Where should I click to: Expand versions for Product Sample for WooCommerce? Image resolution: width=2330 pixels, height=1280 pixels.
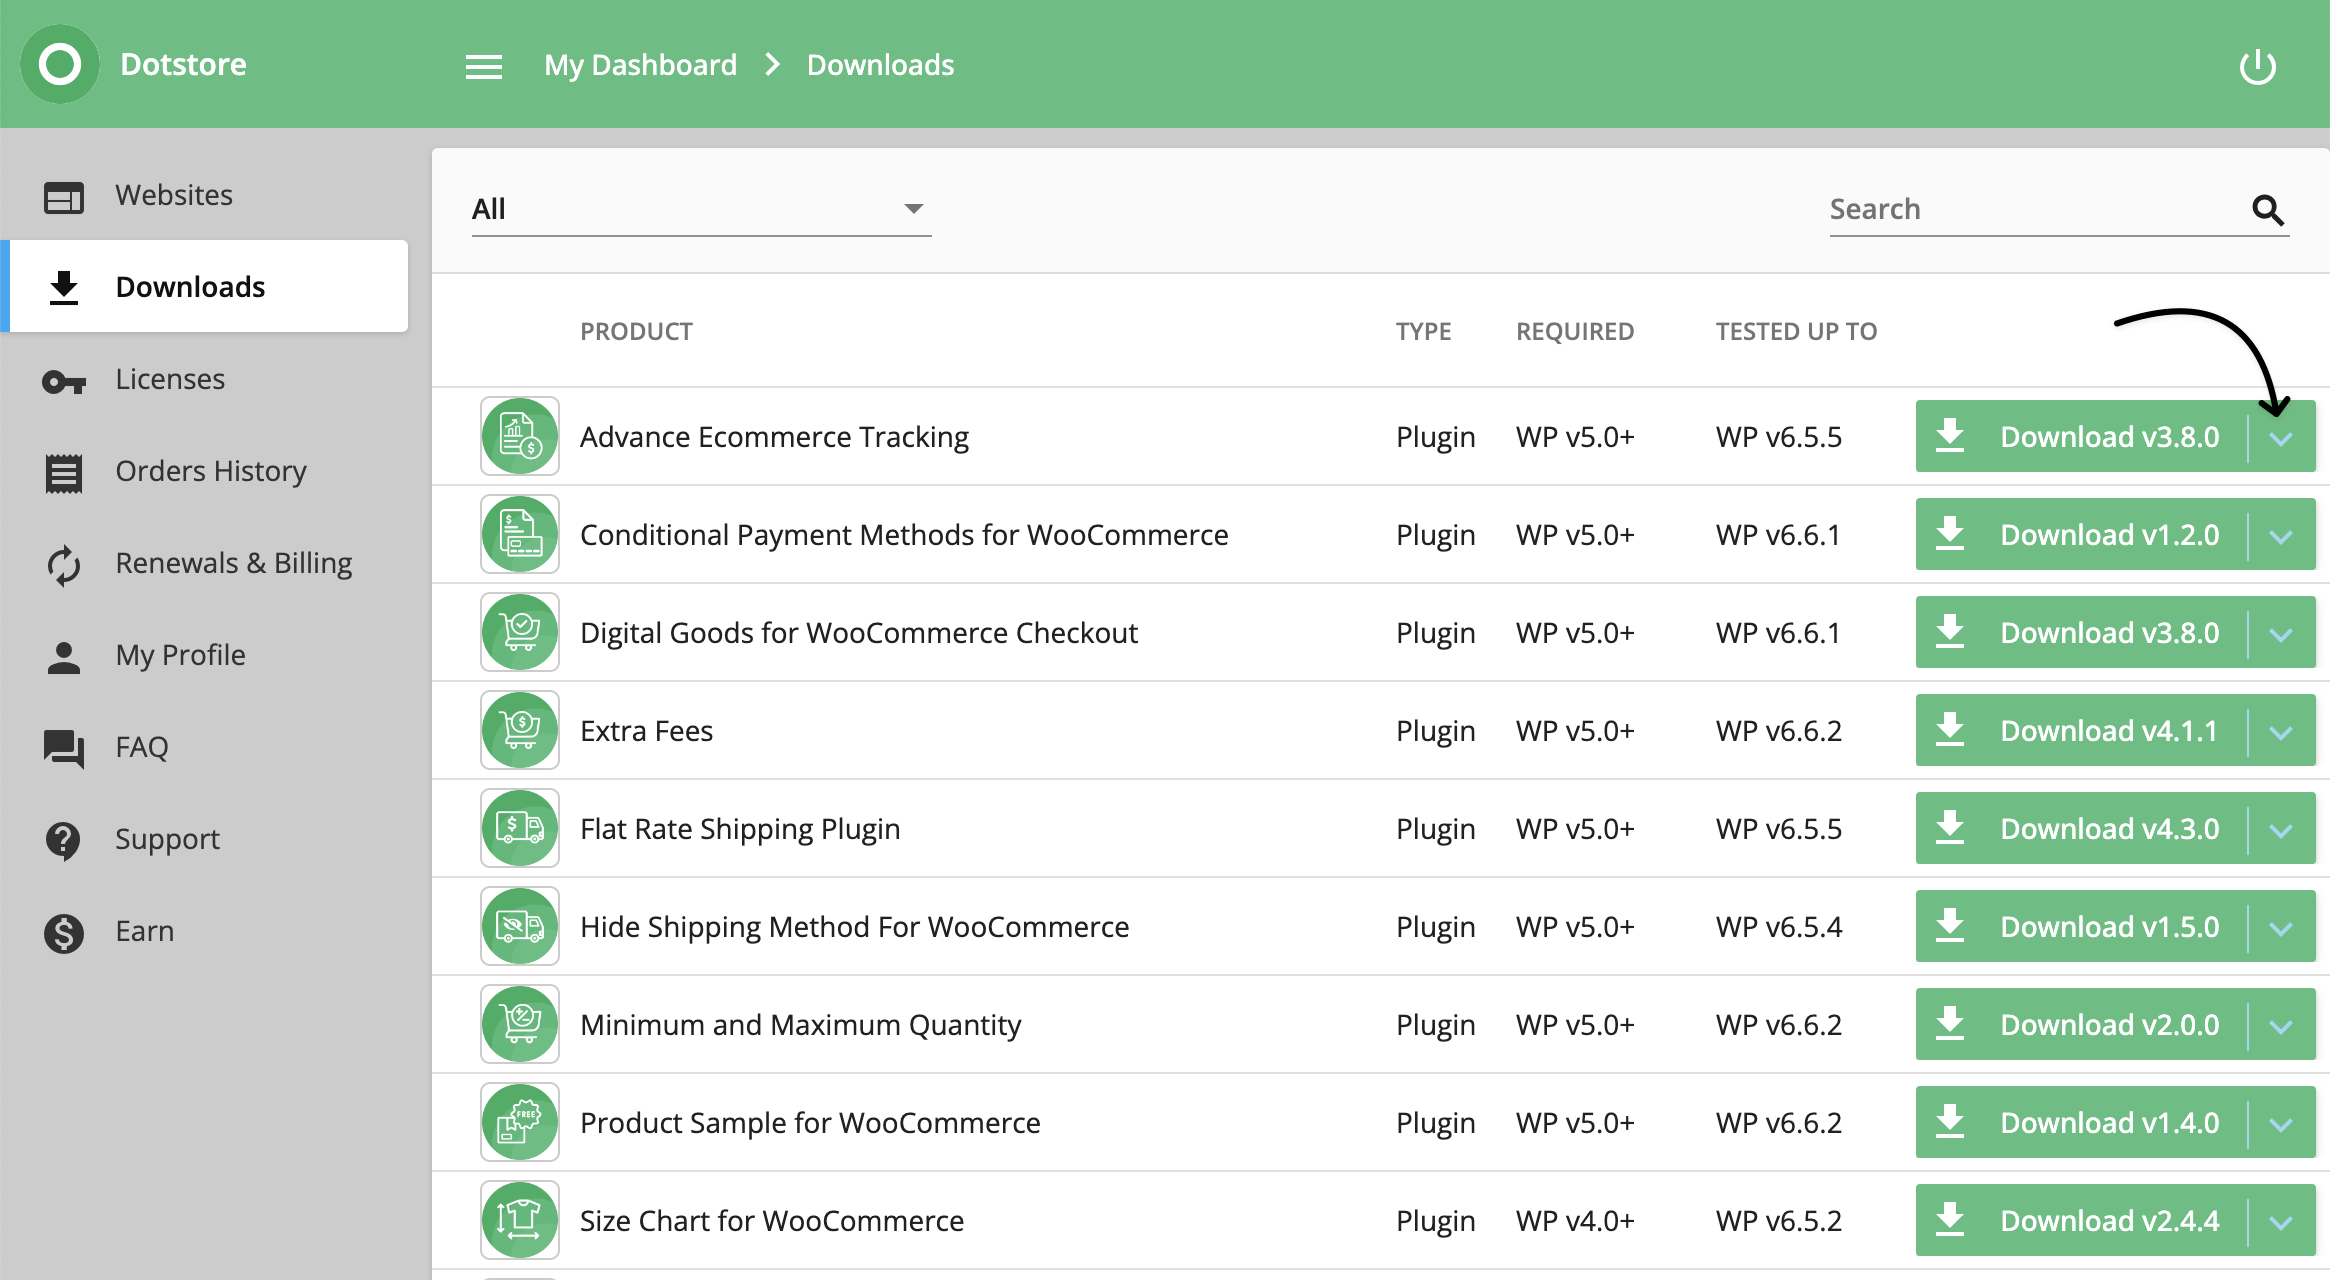pyautogui.click(x=2281, y=1123)
